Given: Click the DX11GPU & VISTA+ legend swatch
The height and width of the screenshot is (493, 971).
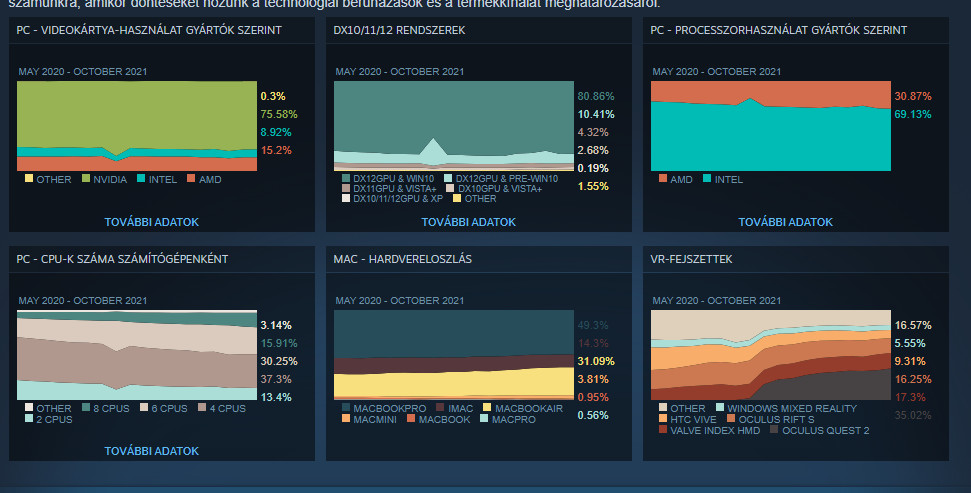Looking at the screenshot, I should [x=346, y=188].
